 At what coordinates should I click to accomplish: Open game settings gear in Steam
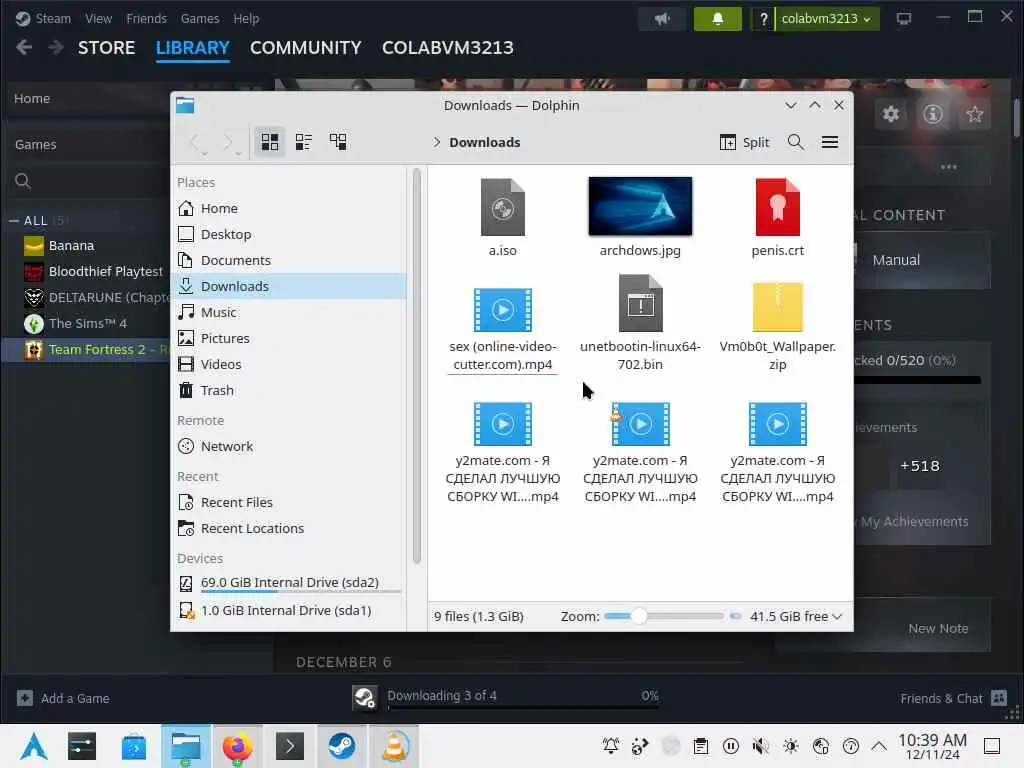point(891,114)
